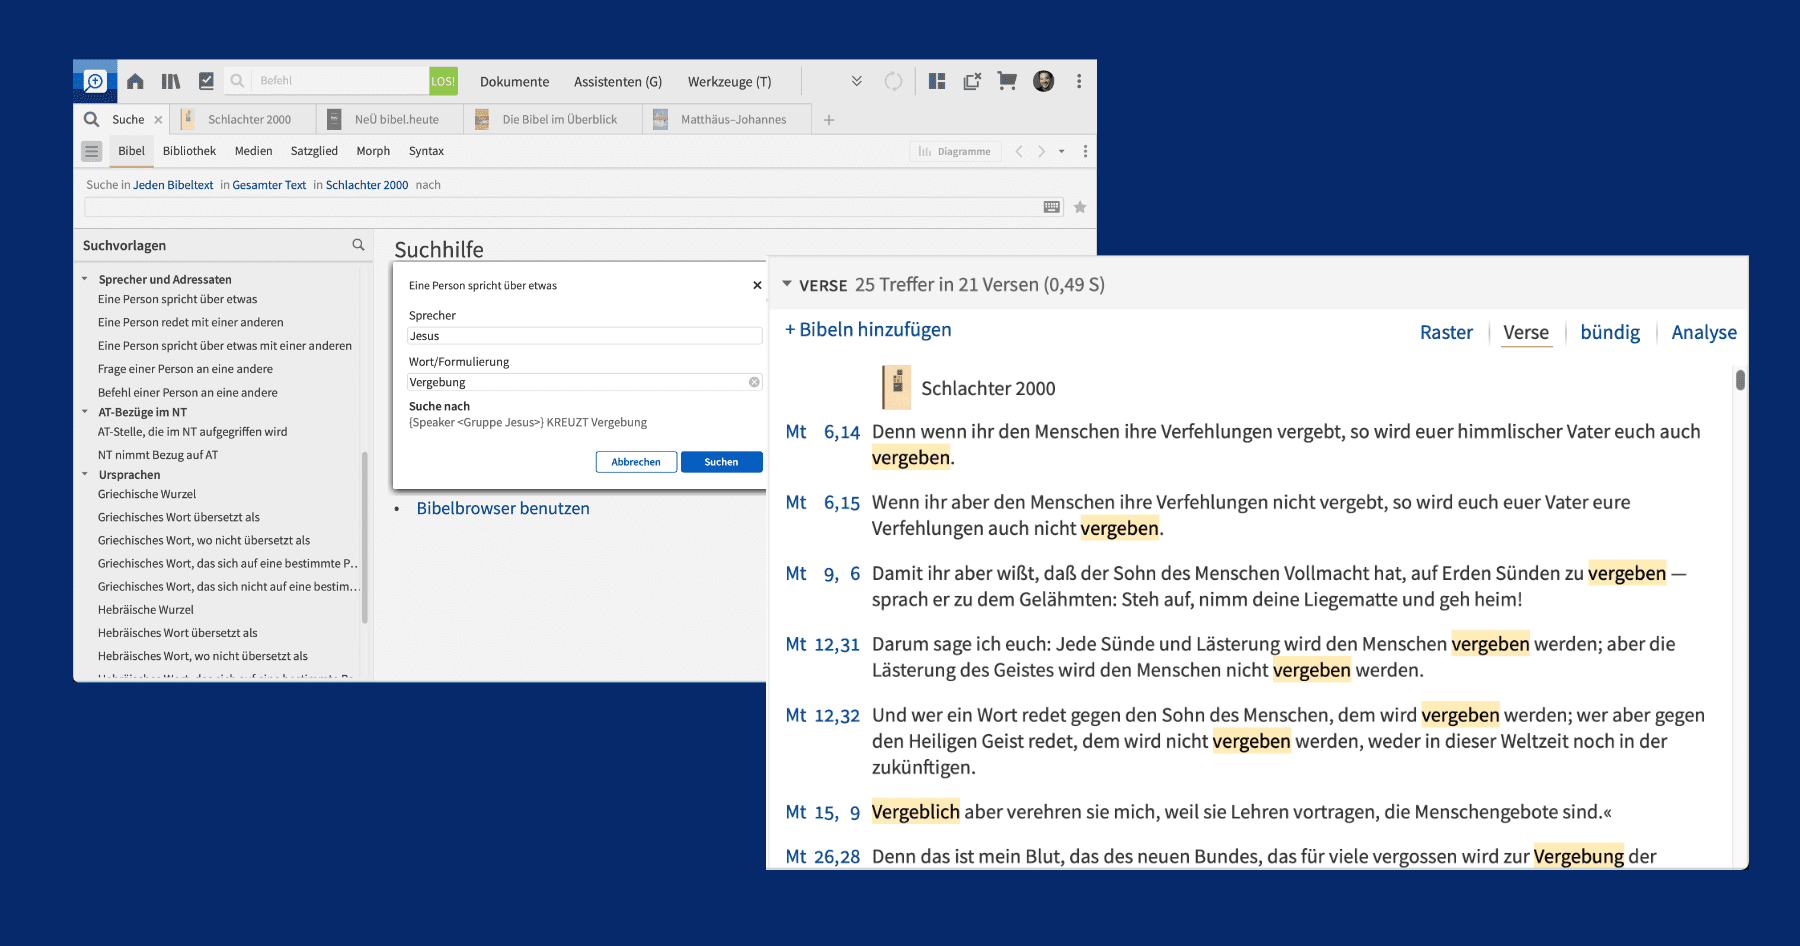Select the Griechische Wurzel template

pyautogui.click(x=147, y=494)
